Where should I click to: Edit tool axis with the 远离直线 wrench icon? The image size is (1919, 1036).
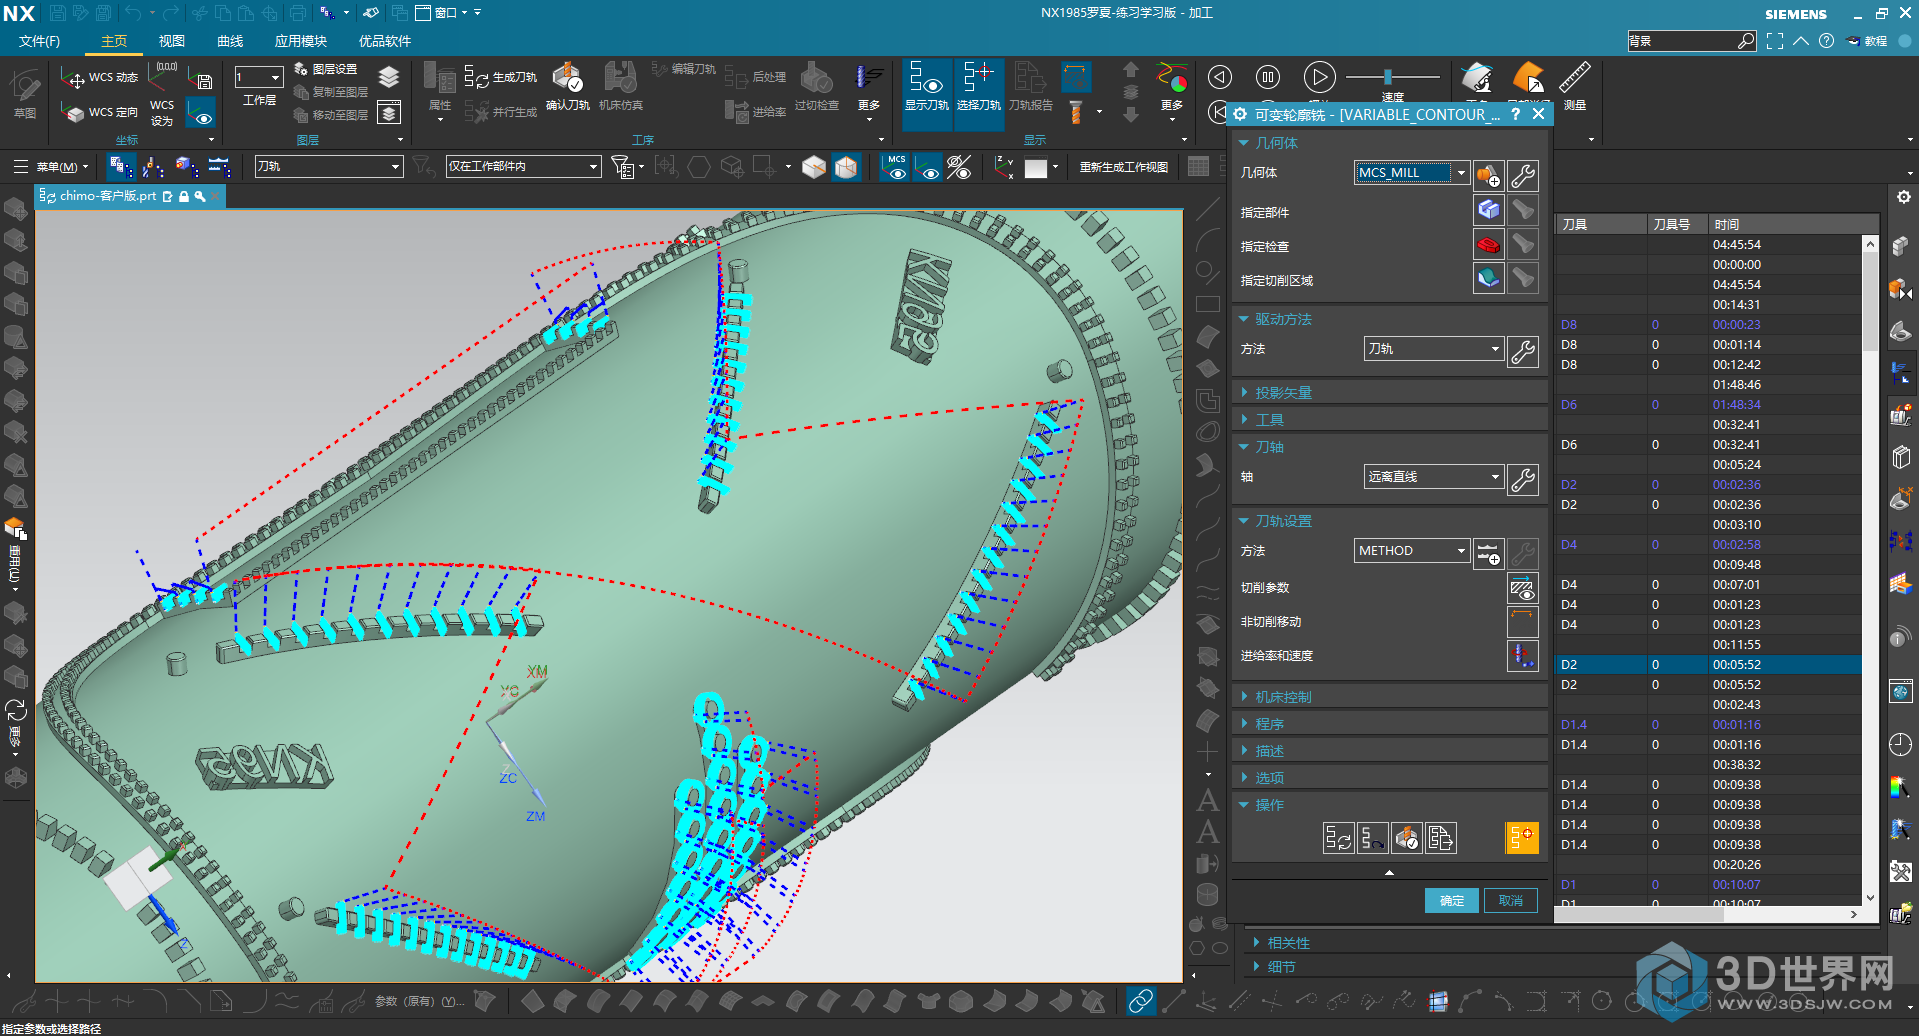click(1522, 479)
